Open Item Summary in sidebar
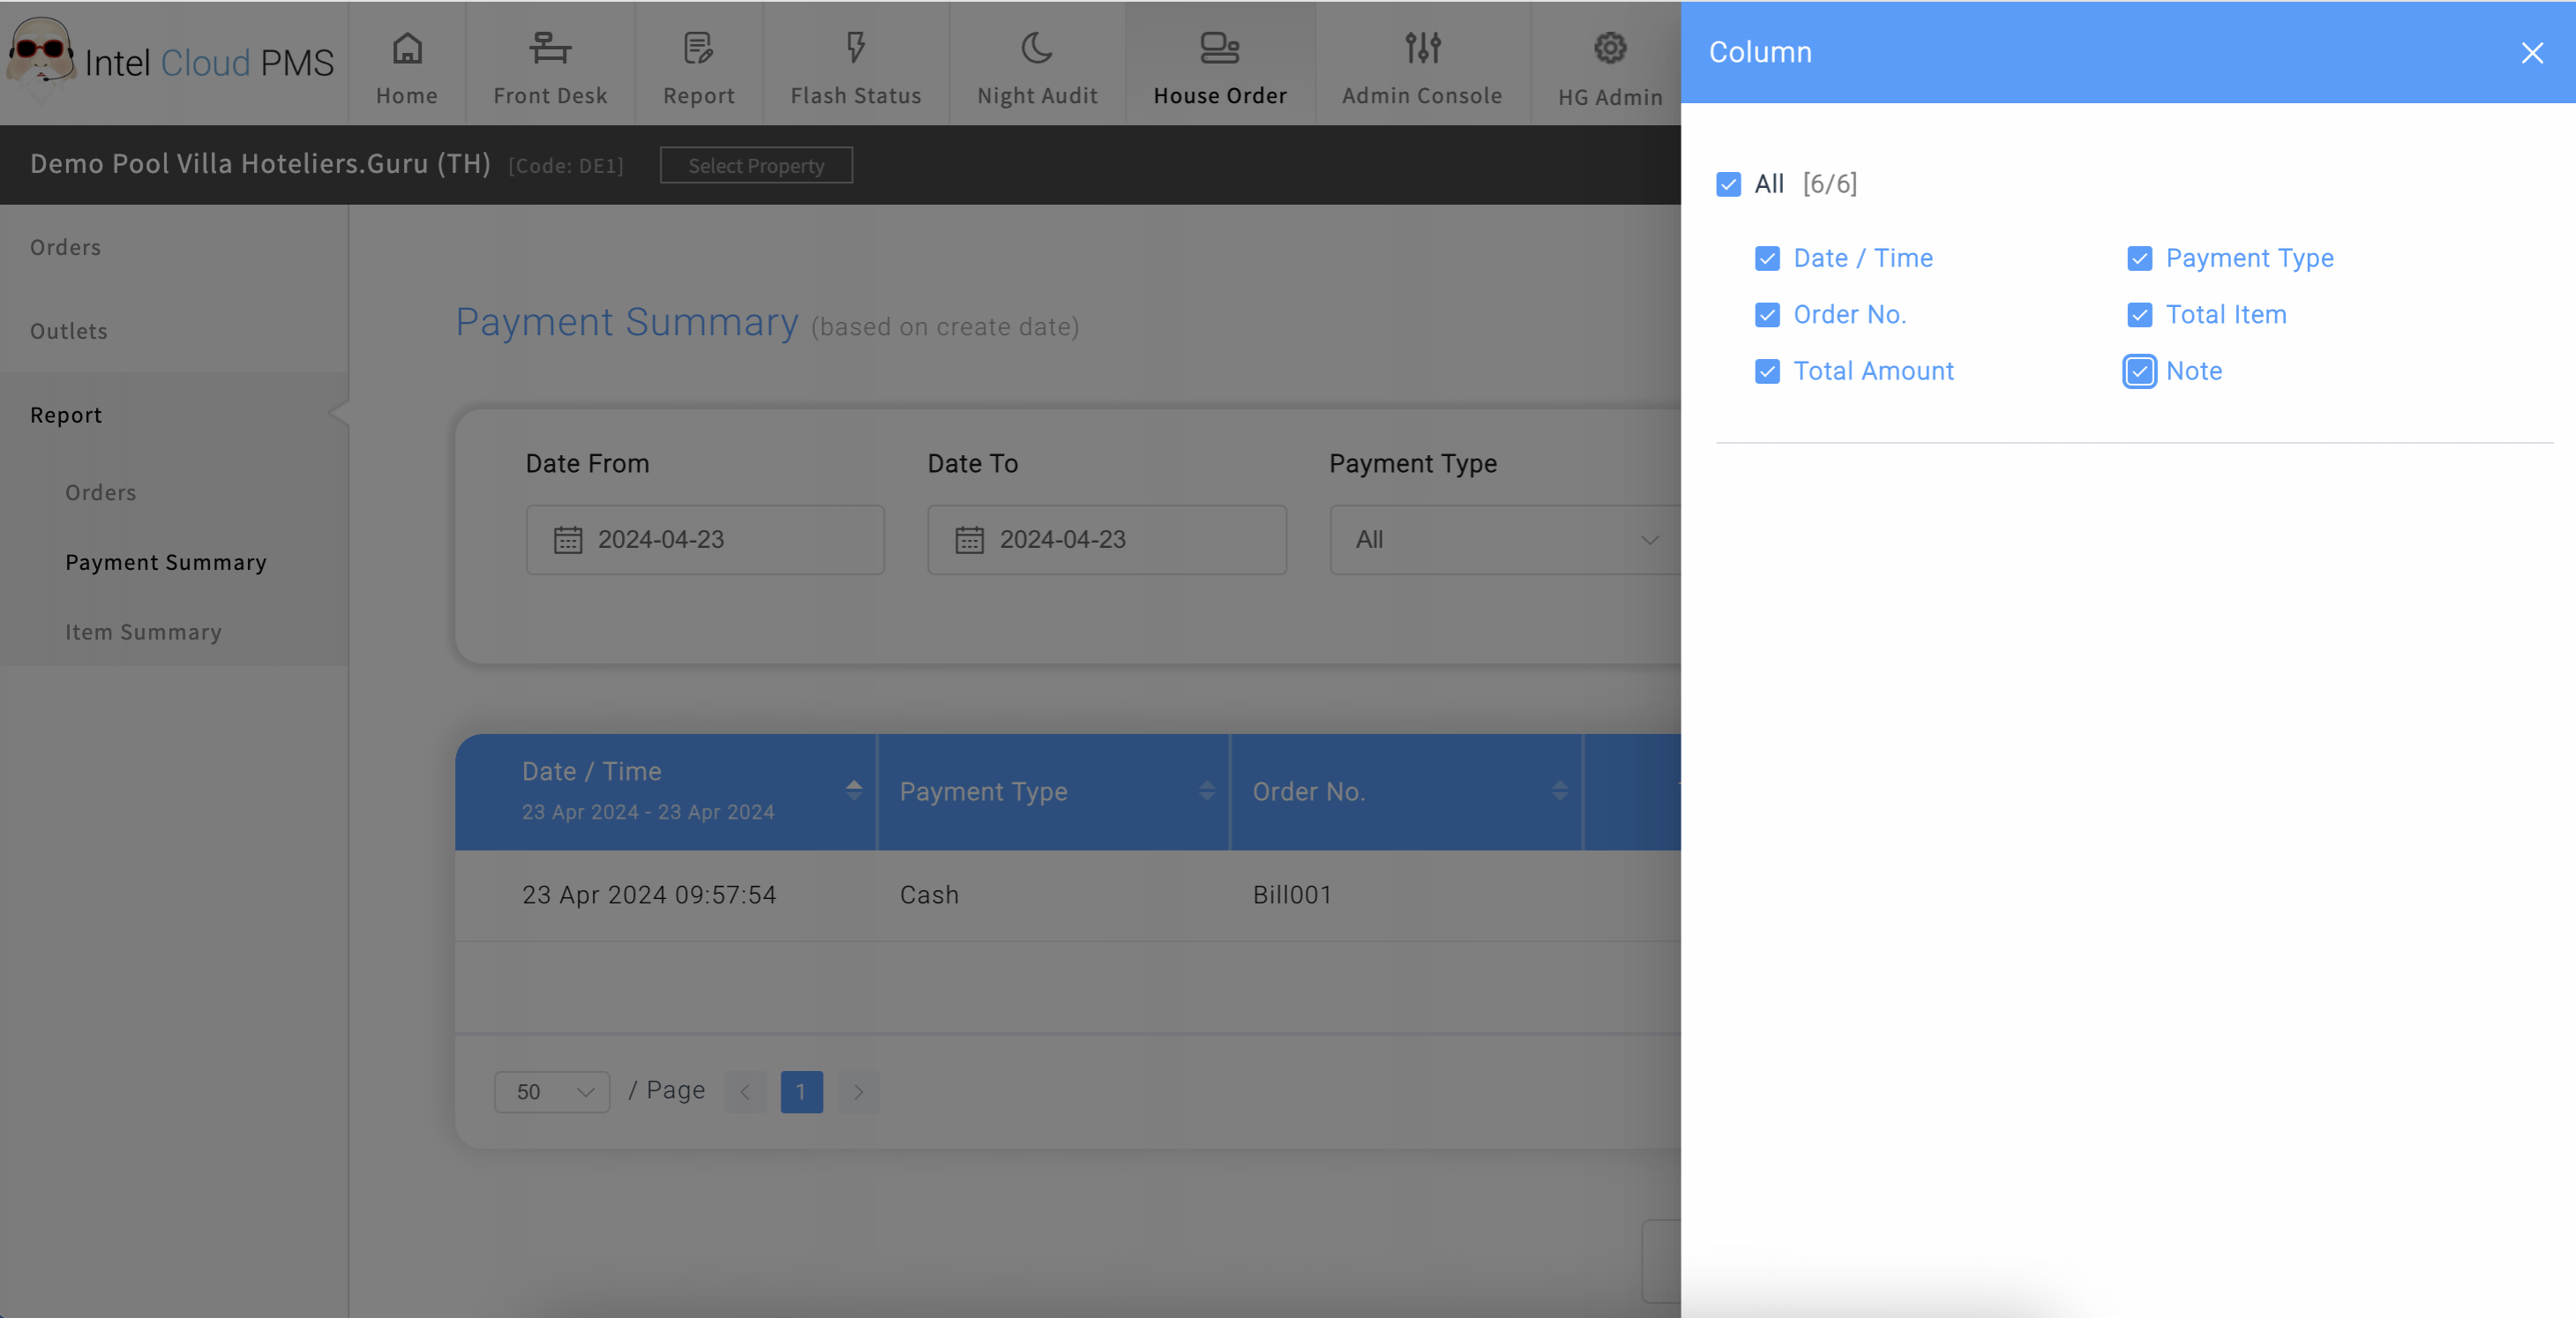Screen dimensions: 2576x1318 (x=143, y=632)
